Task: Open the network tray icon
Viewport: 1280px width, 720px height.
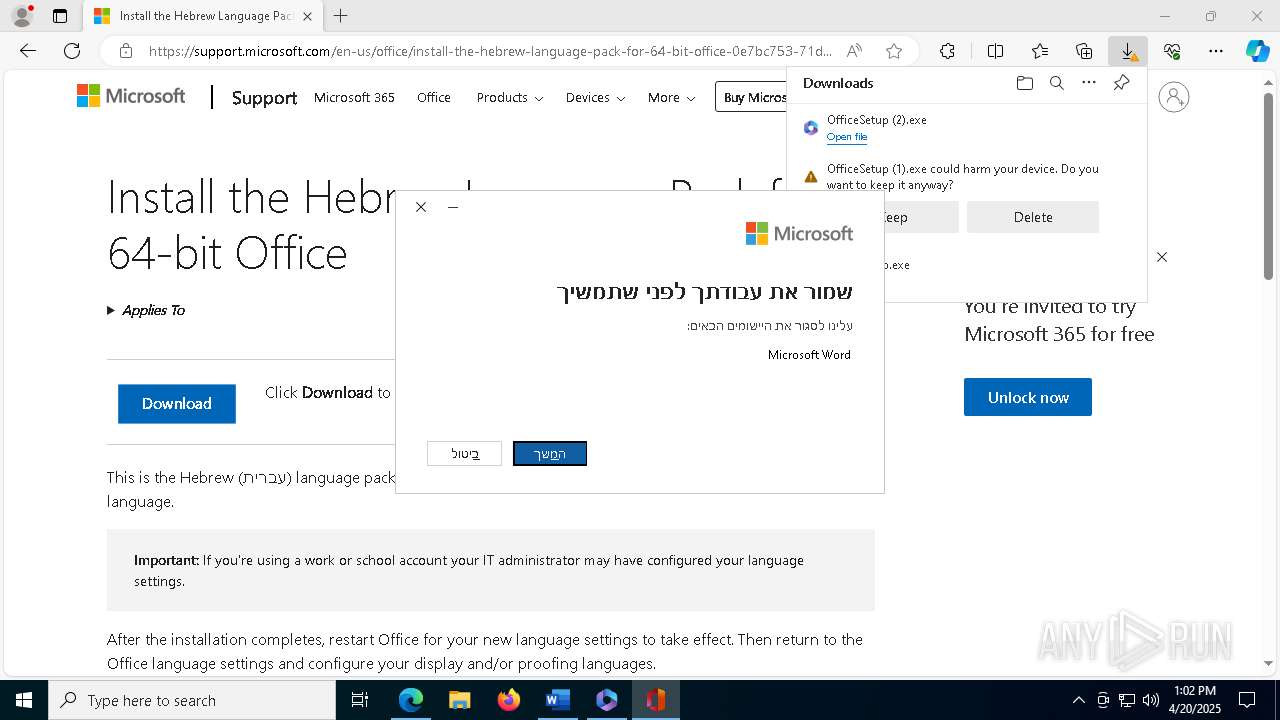Action: [x=1127, y=700]
